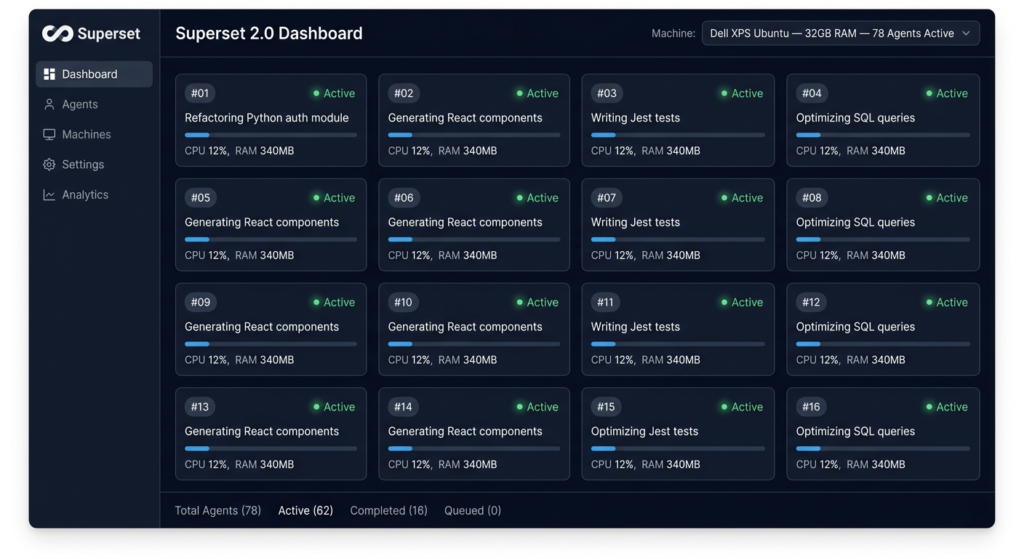Click the #03 agent badge
1024x559 pixels.
tap(607, 93)
